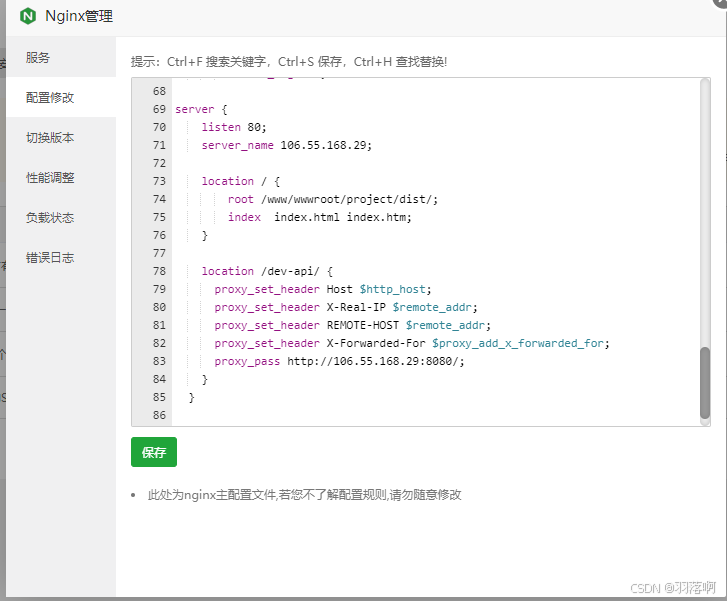Click the green 保存 button

(x=154, y=452)
